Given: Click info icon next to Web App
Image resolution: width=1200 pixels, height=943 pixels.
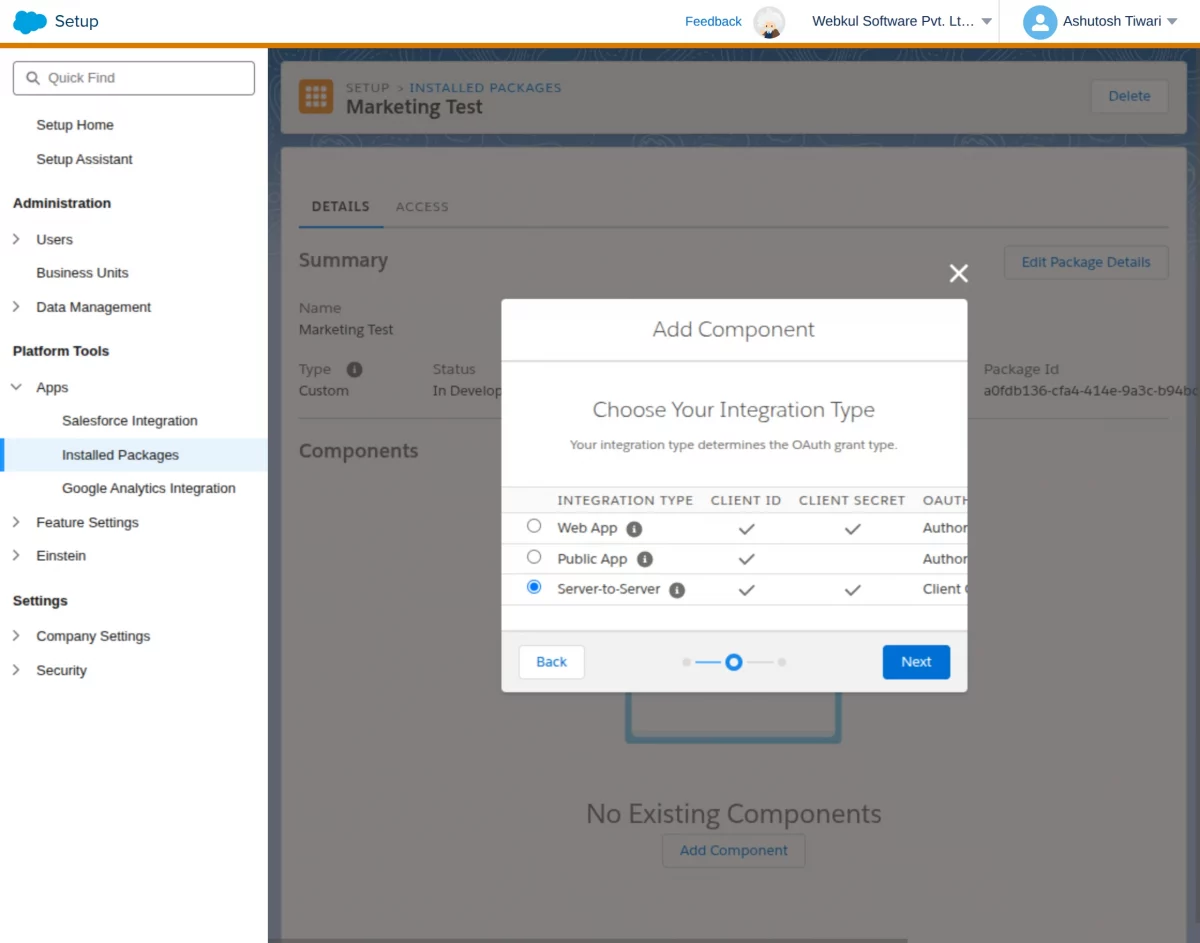Looking at the screenshot, I should 634,529.
